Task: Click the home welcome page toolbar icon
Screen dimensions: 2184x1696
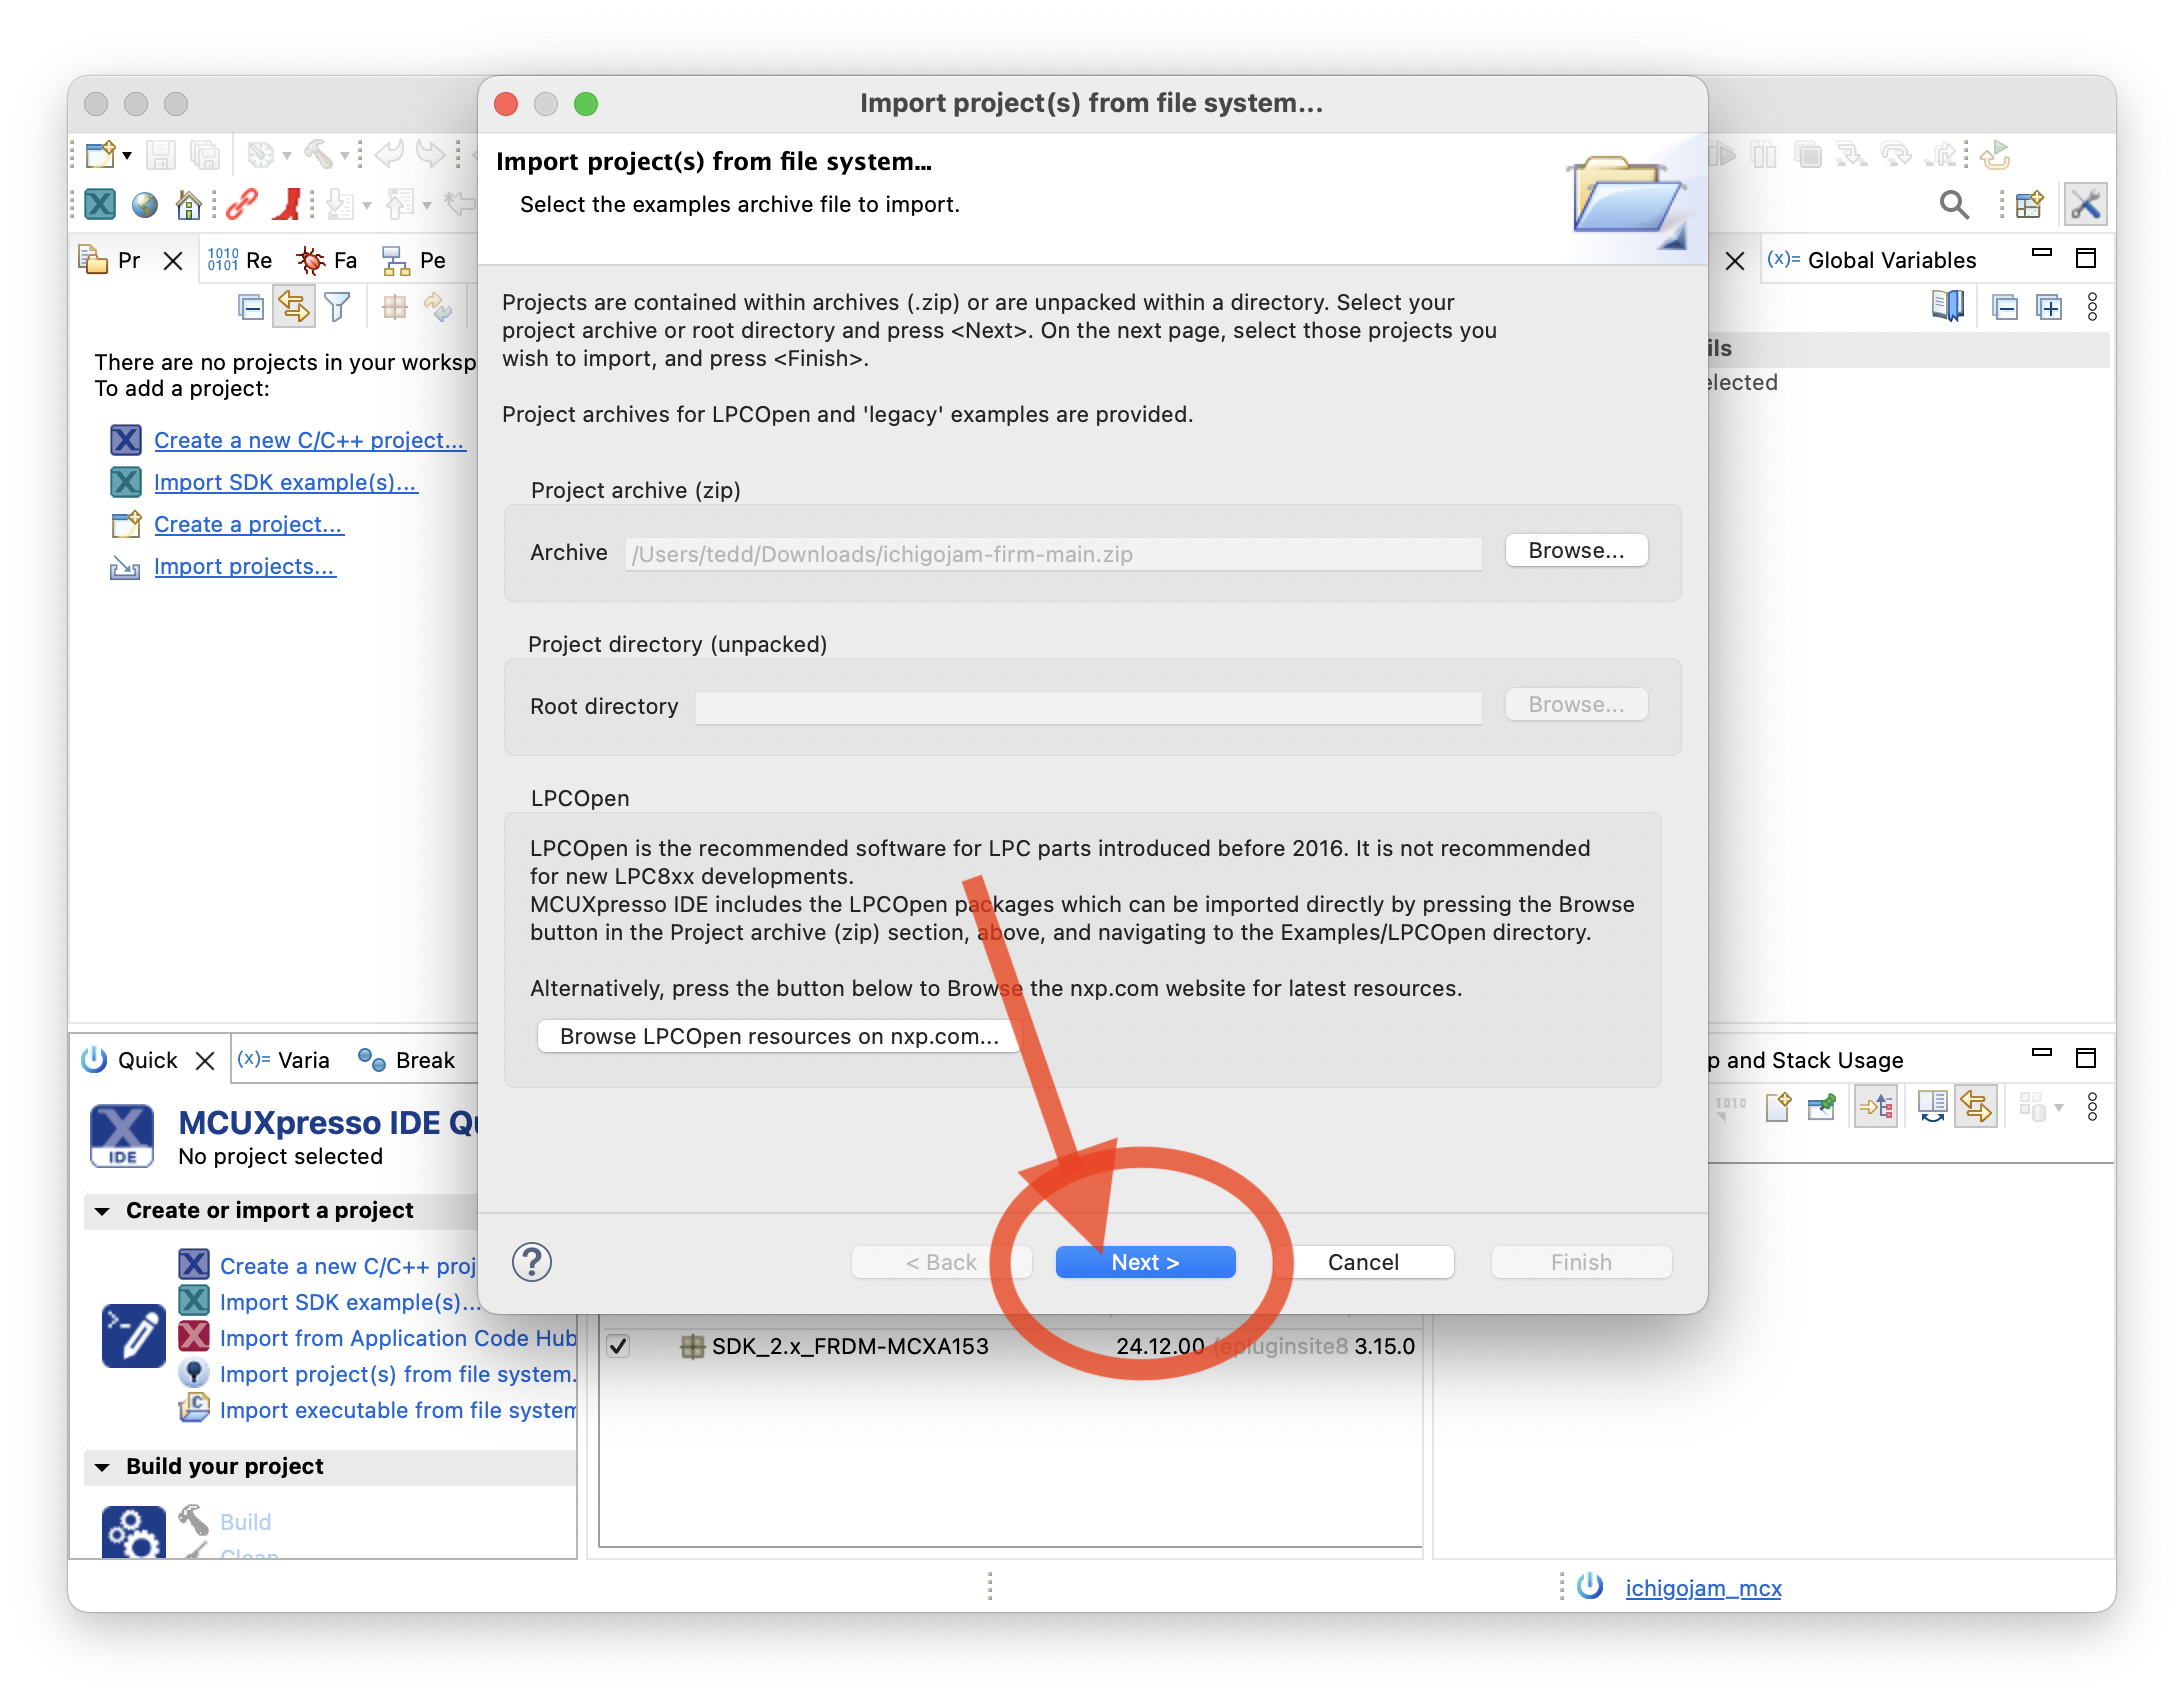Action: (188, 205)
